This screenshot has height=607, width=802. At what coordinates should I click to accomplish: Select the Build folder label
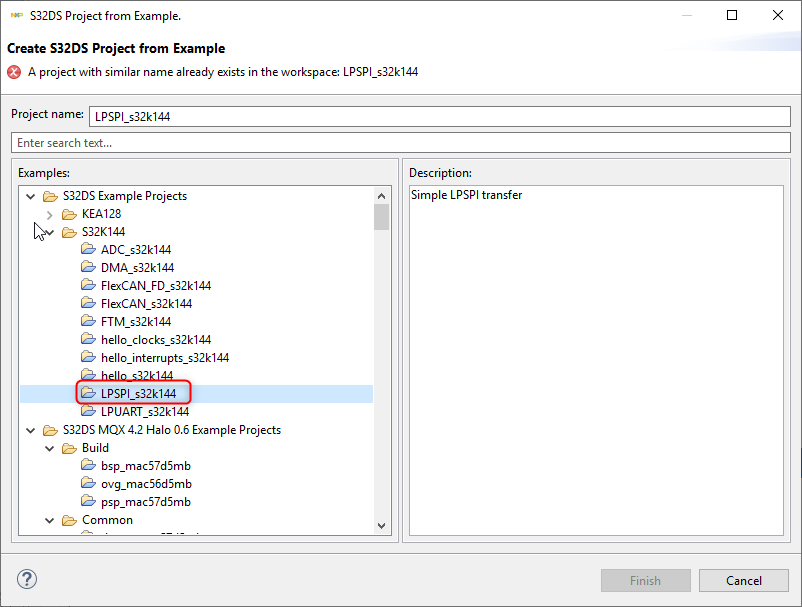click(x=95, y=448)
